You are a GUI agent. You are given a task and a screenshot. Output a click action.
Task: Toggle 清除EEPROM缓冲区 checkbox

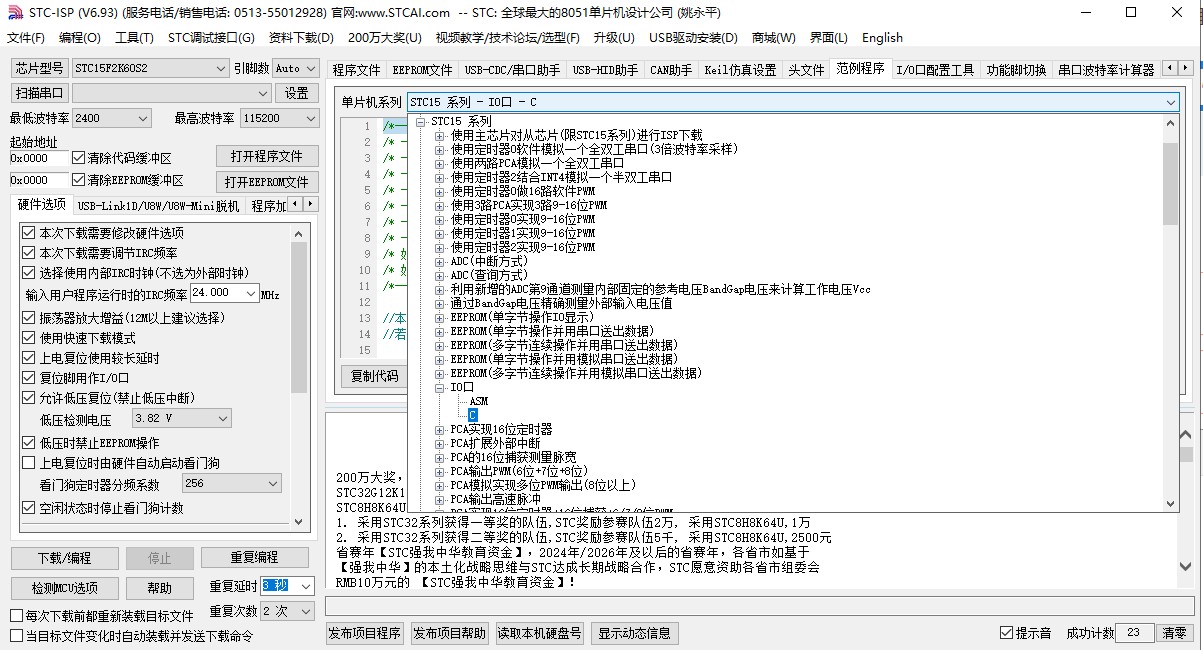click(x=127, y=180)
